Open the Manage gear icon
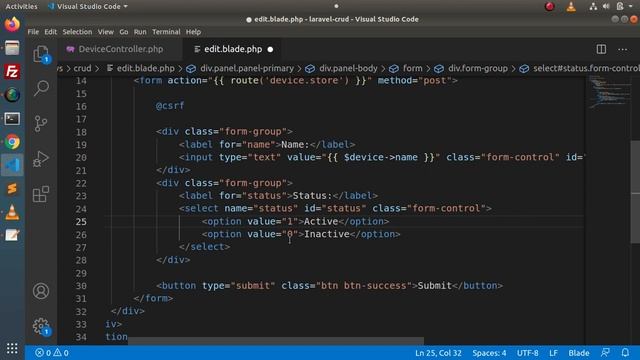640x360 pixels. (x=41, y=326)
